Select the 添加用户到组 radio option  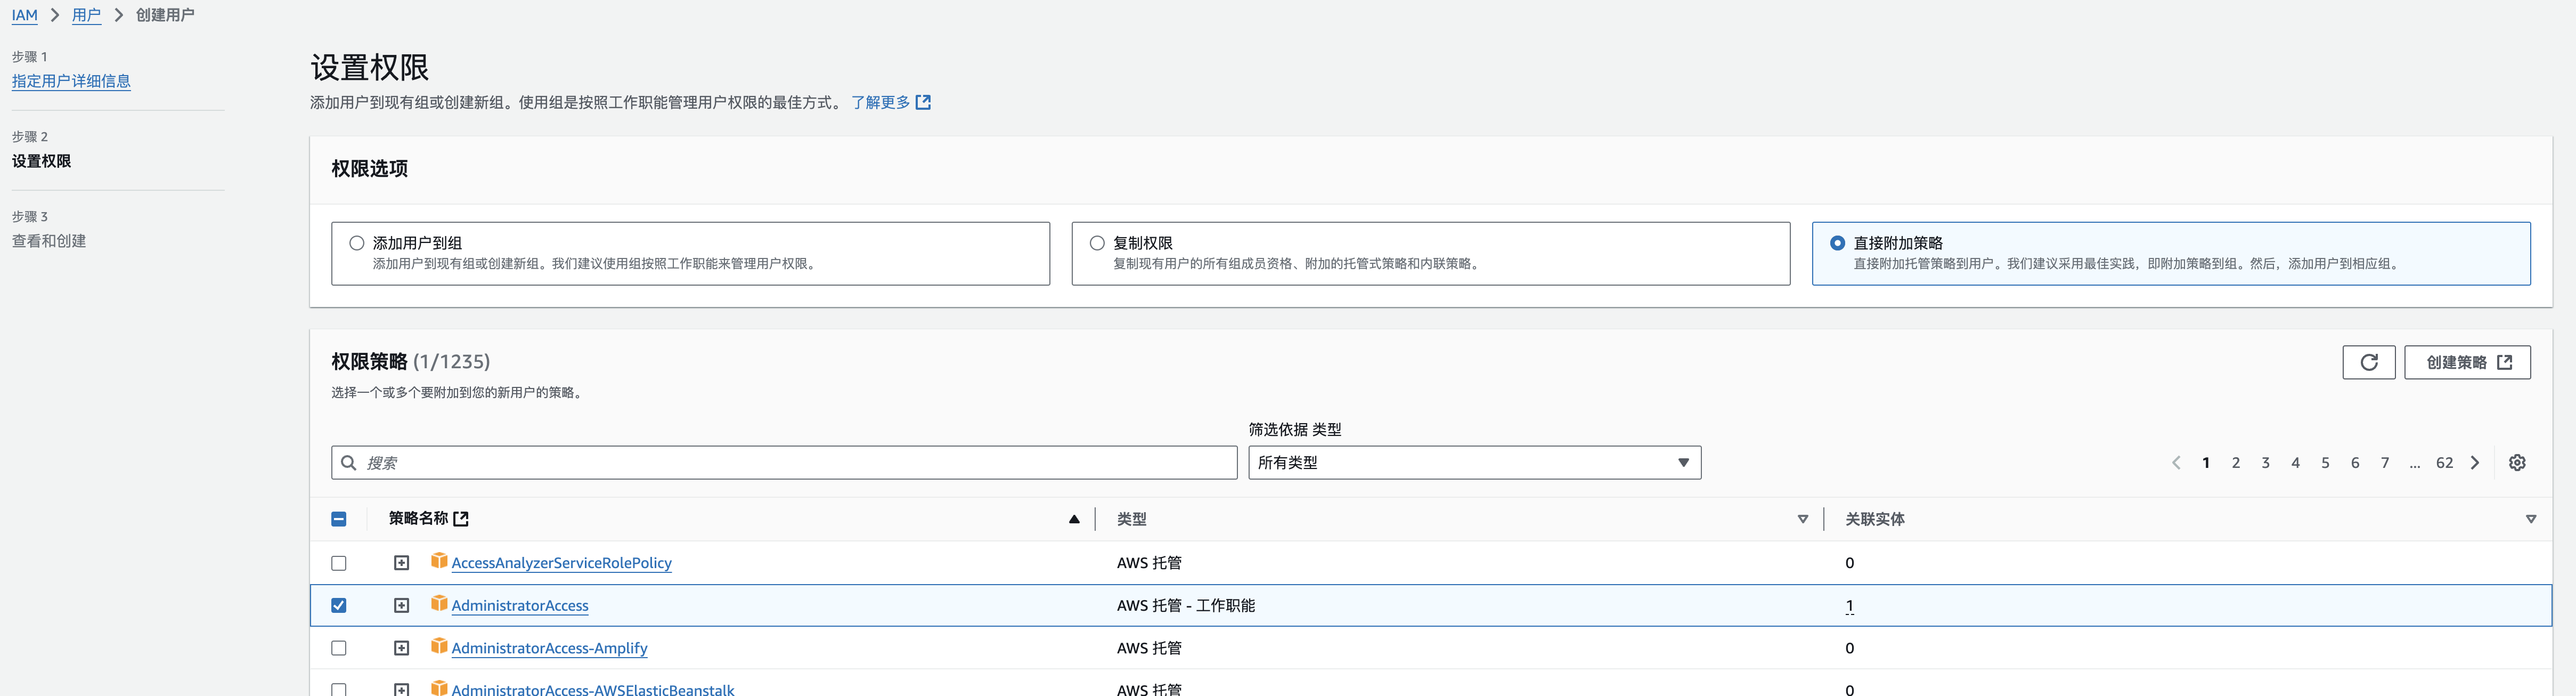coord(356,243)
